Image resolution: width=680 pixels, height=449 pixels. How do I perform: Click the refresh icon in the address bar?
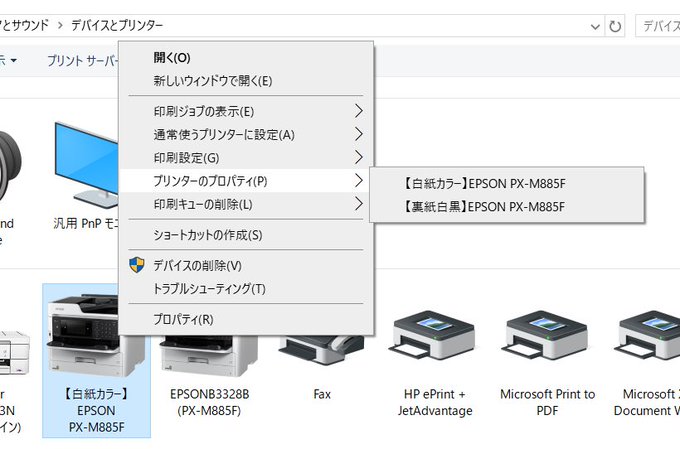(615, 26)
